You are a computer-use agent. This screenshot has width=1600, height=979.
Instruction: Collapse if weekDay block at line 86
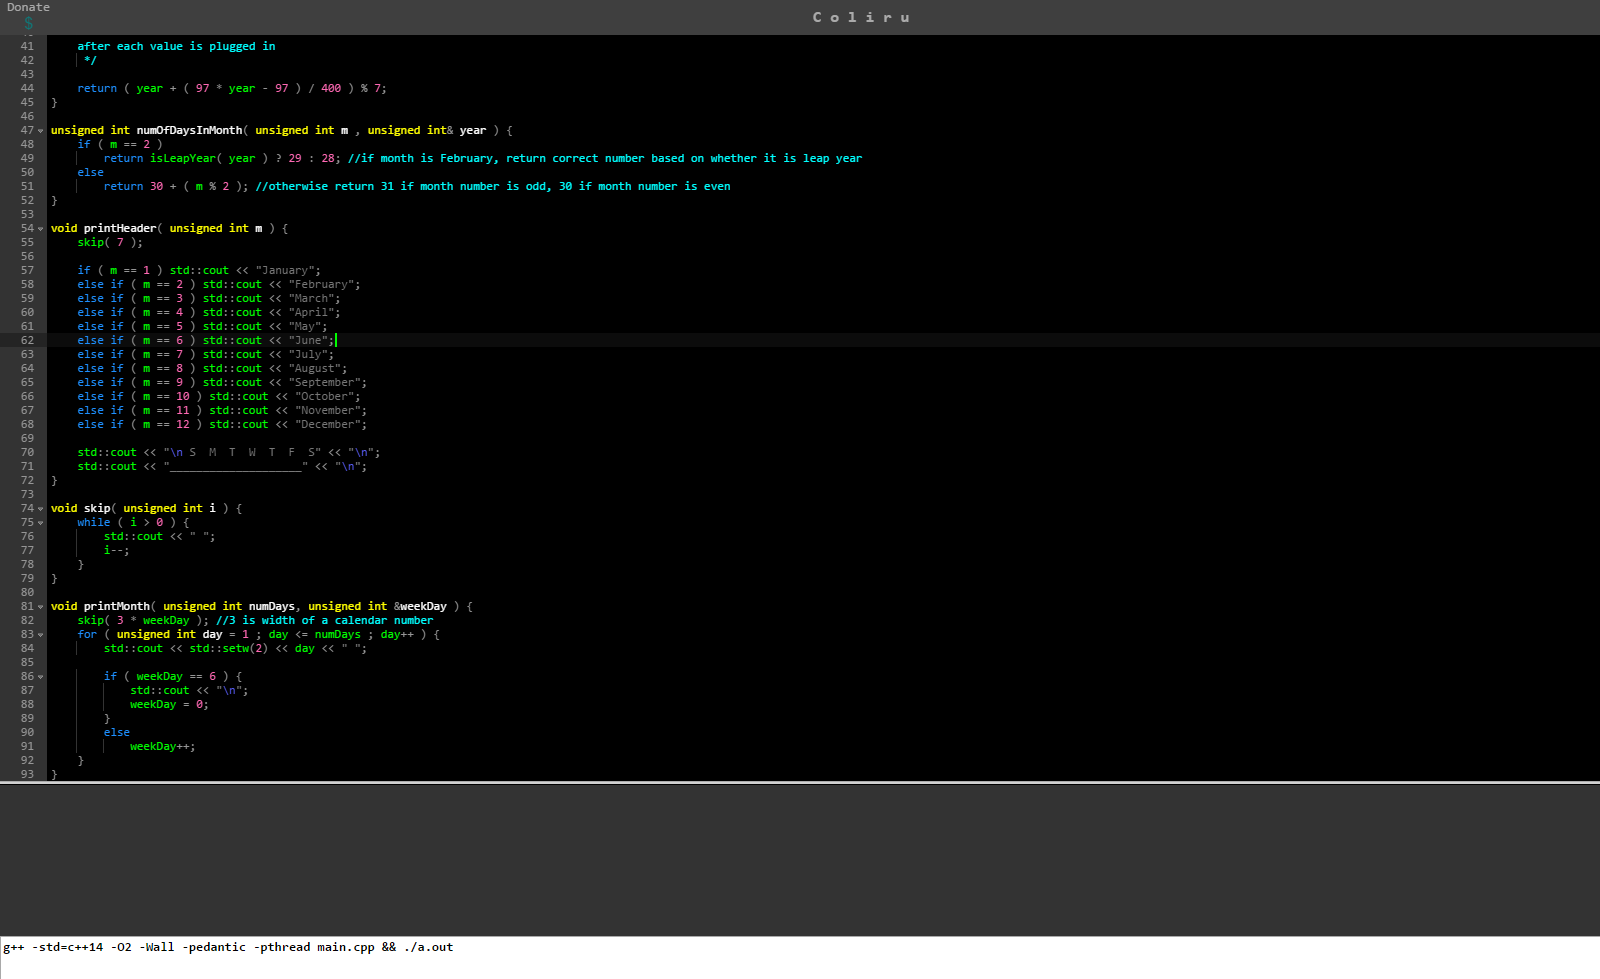[41, 677]
